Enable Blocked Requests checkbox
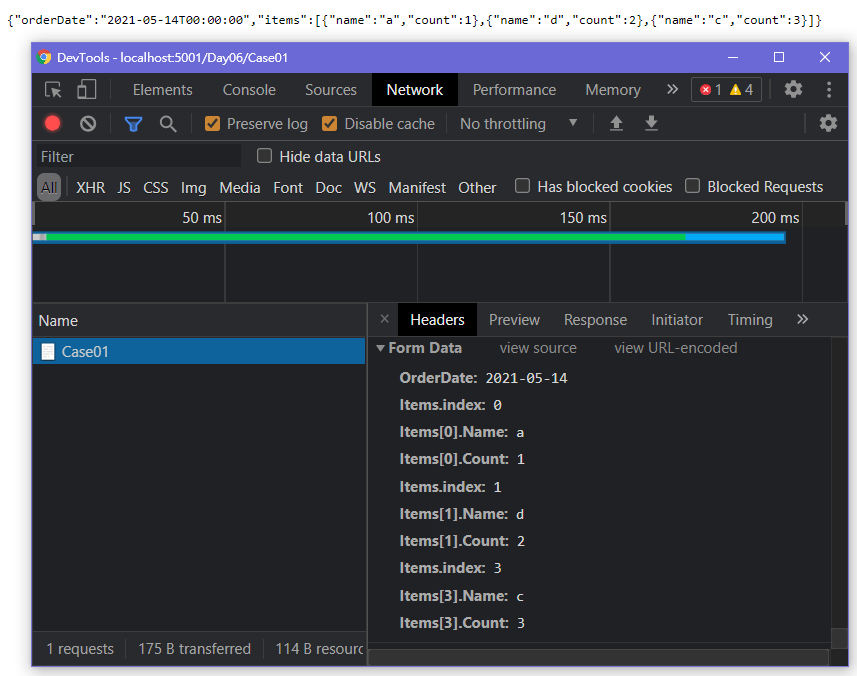The width and height of the screenshot is (857, 676). 692,186
